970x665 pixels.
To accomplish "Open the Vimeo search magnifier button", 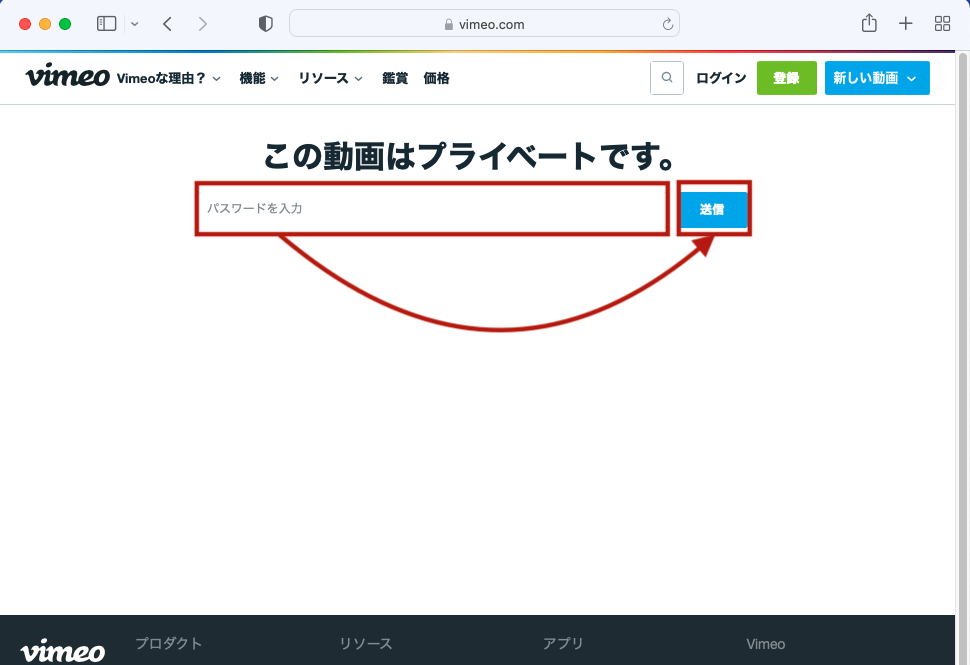I will tap(667, 78).
